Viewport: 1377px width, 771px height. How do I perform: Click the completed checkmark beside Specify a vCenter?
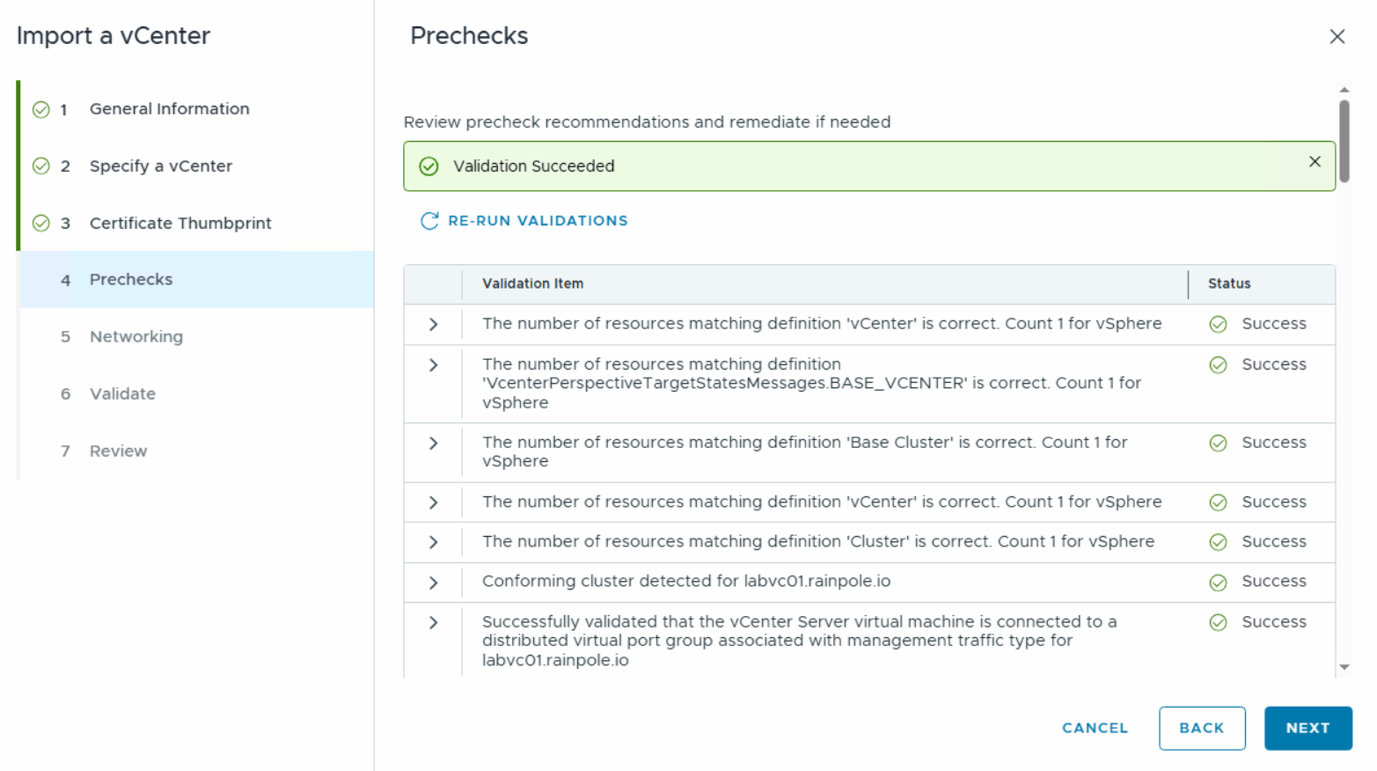[41, 166]
